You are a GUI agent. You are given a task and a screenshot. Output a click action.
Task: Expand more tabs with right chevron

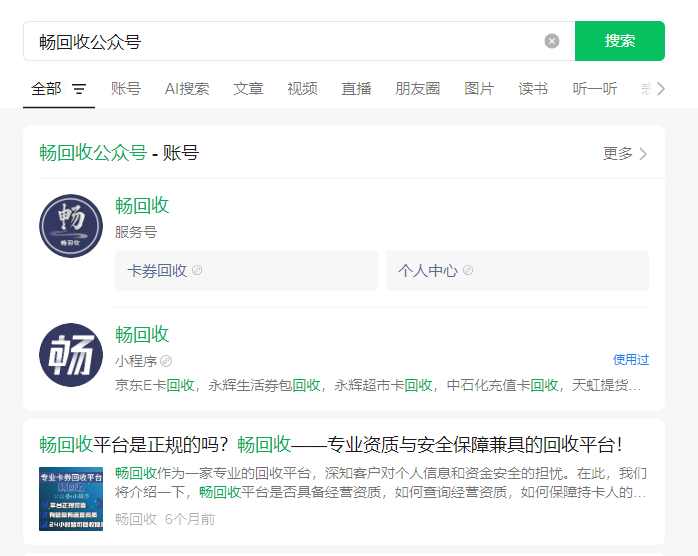pyautogui.click(x=661, y=89)
